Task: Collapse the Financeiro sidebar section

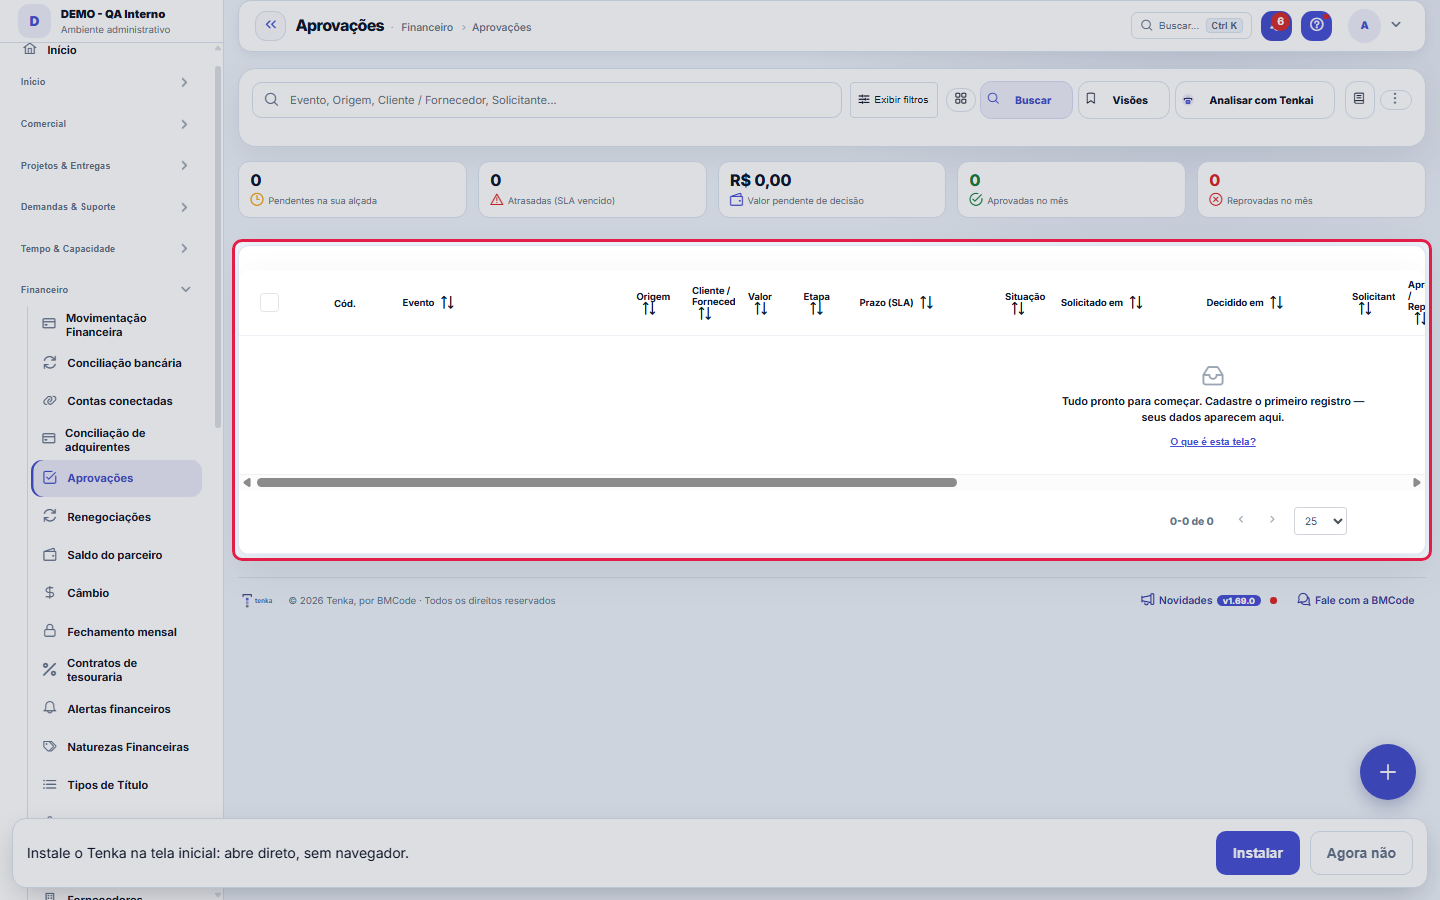Action: tap(104, 290)
